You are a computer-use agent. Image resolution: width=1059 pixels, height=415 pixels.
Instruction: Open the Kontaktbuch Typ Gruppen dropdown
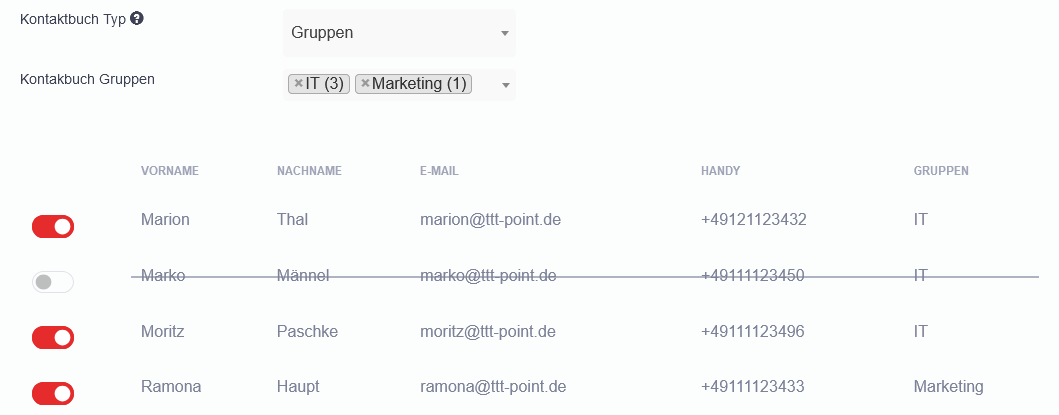point(399,33)
